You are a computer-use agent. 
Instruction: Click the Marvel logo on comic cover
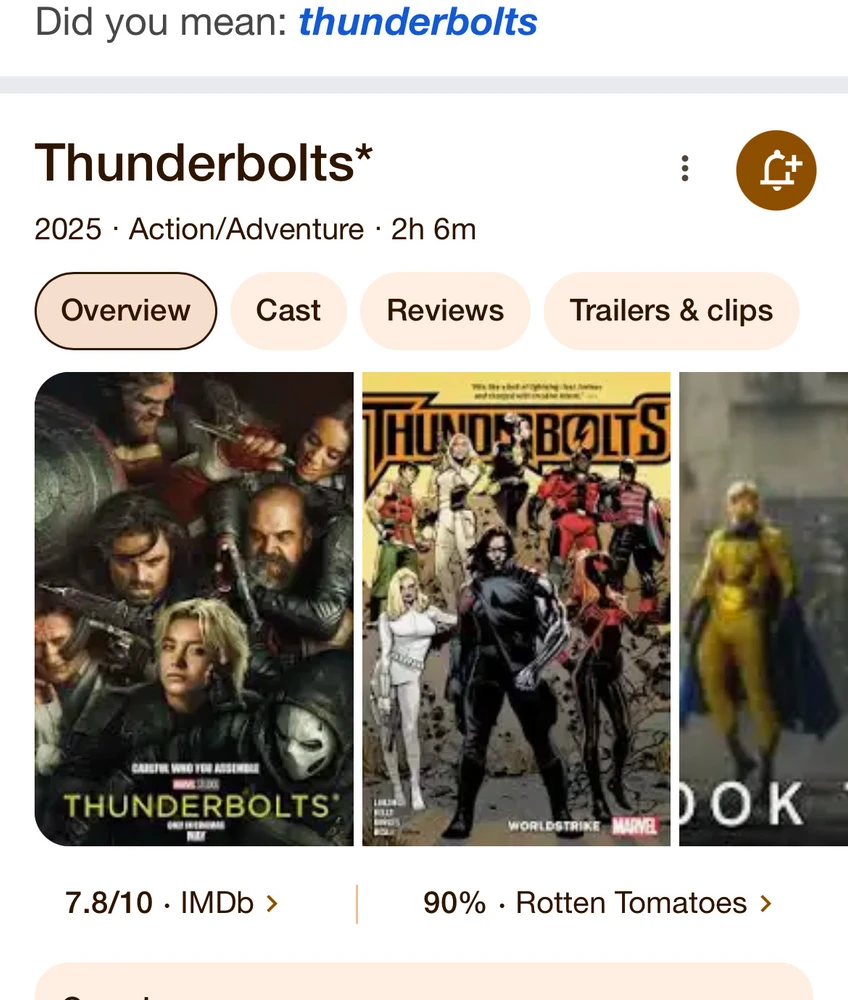pyautogui.click(x=634, y=826)
